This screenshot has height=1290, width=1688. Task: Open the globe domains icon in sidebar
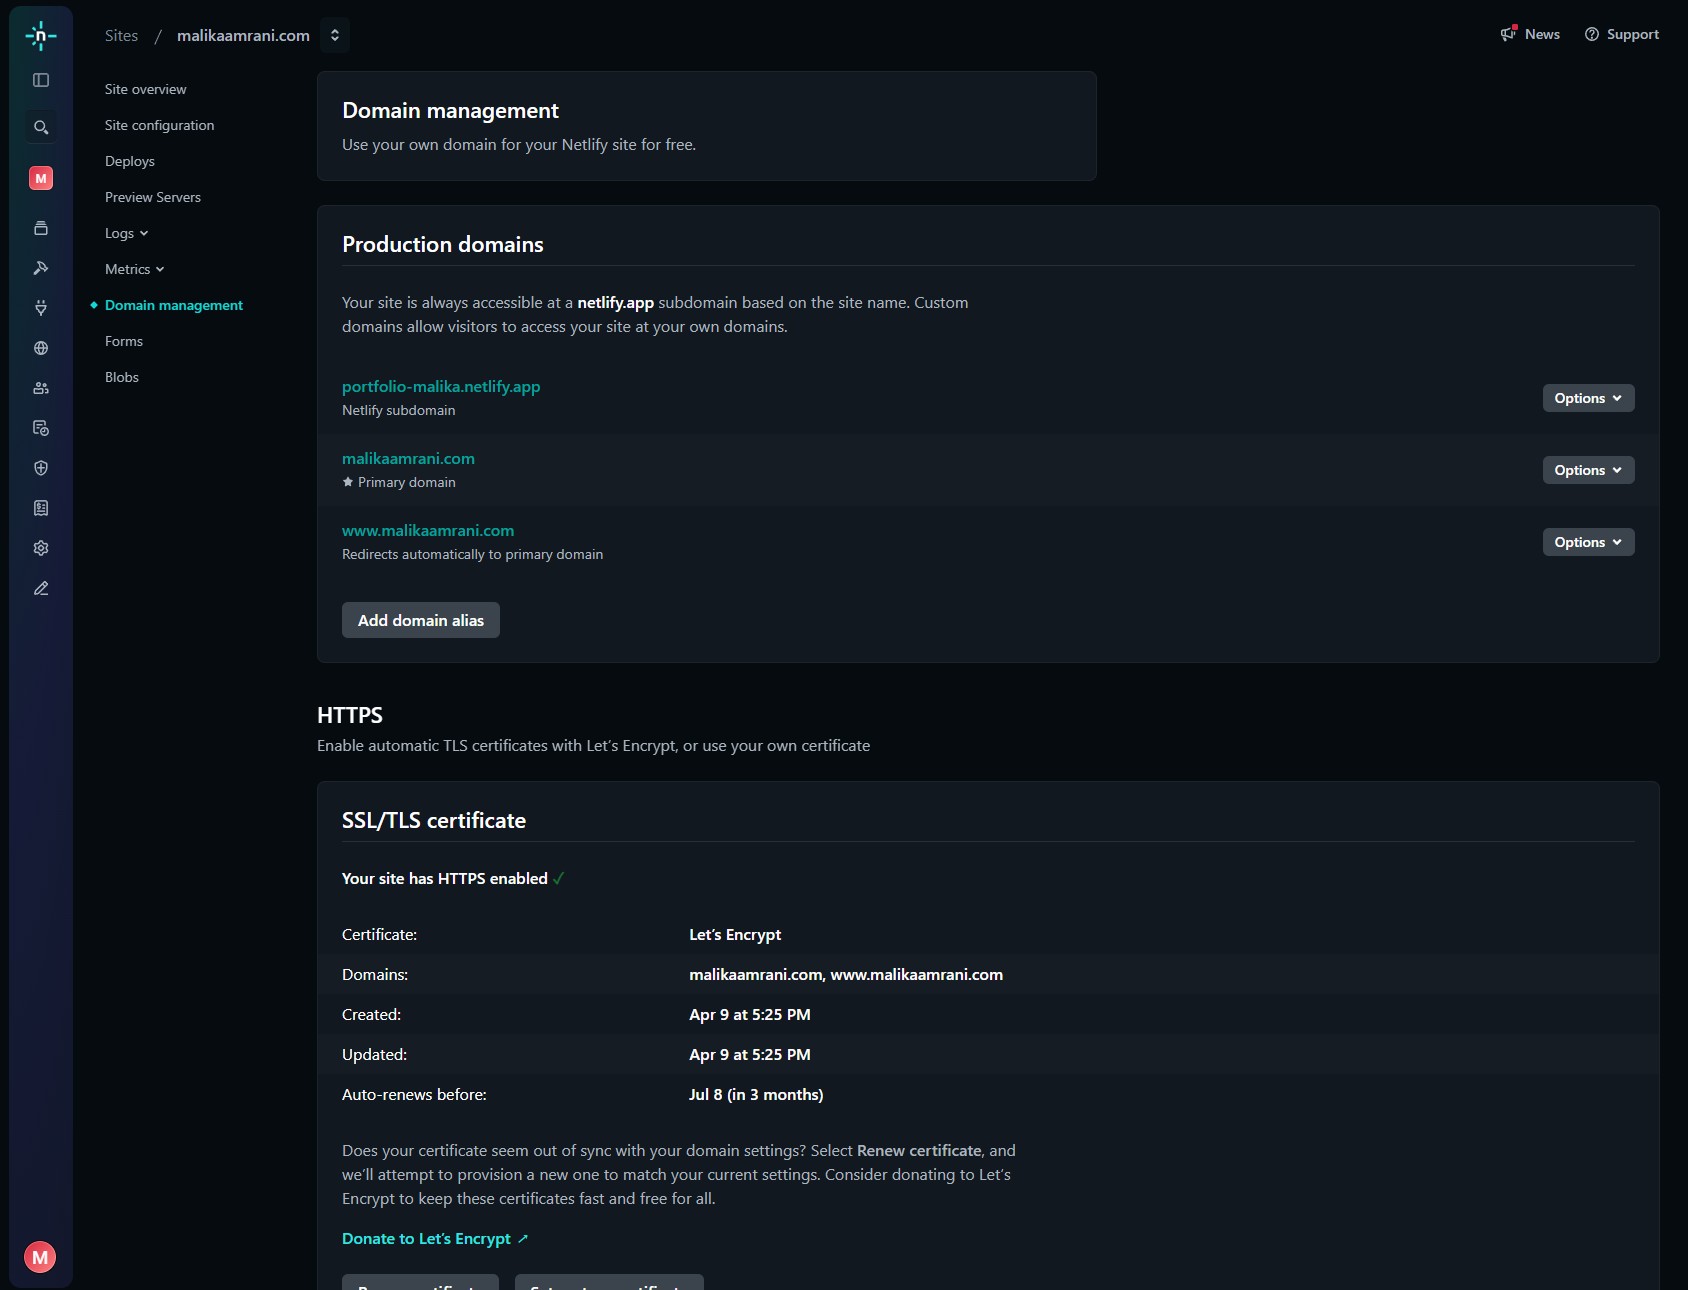click(x=41, y=348)
